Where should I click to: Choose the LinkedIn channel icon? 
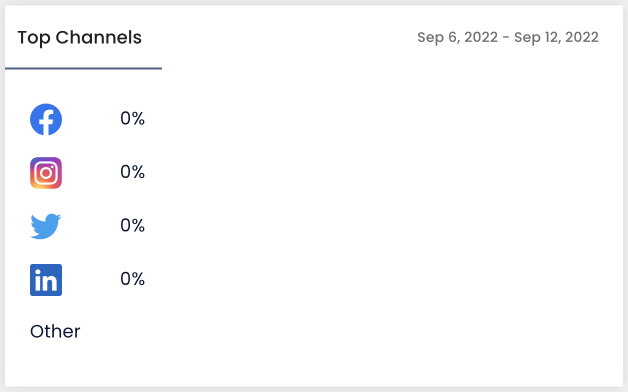(x=46, y=280)
